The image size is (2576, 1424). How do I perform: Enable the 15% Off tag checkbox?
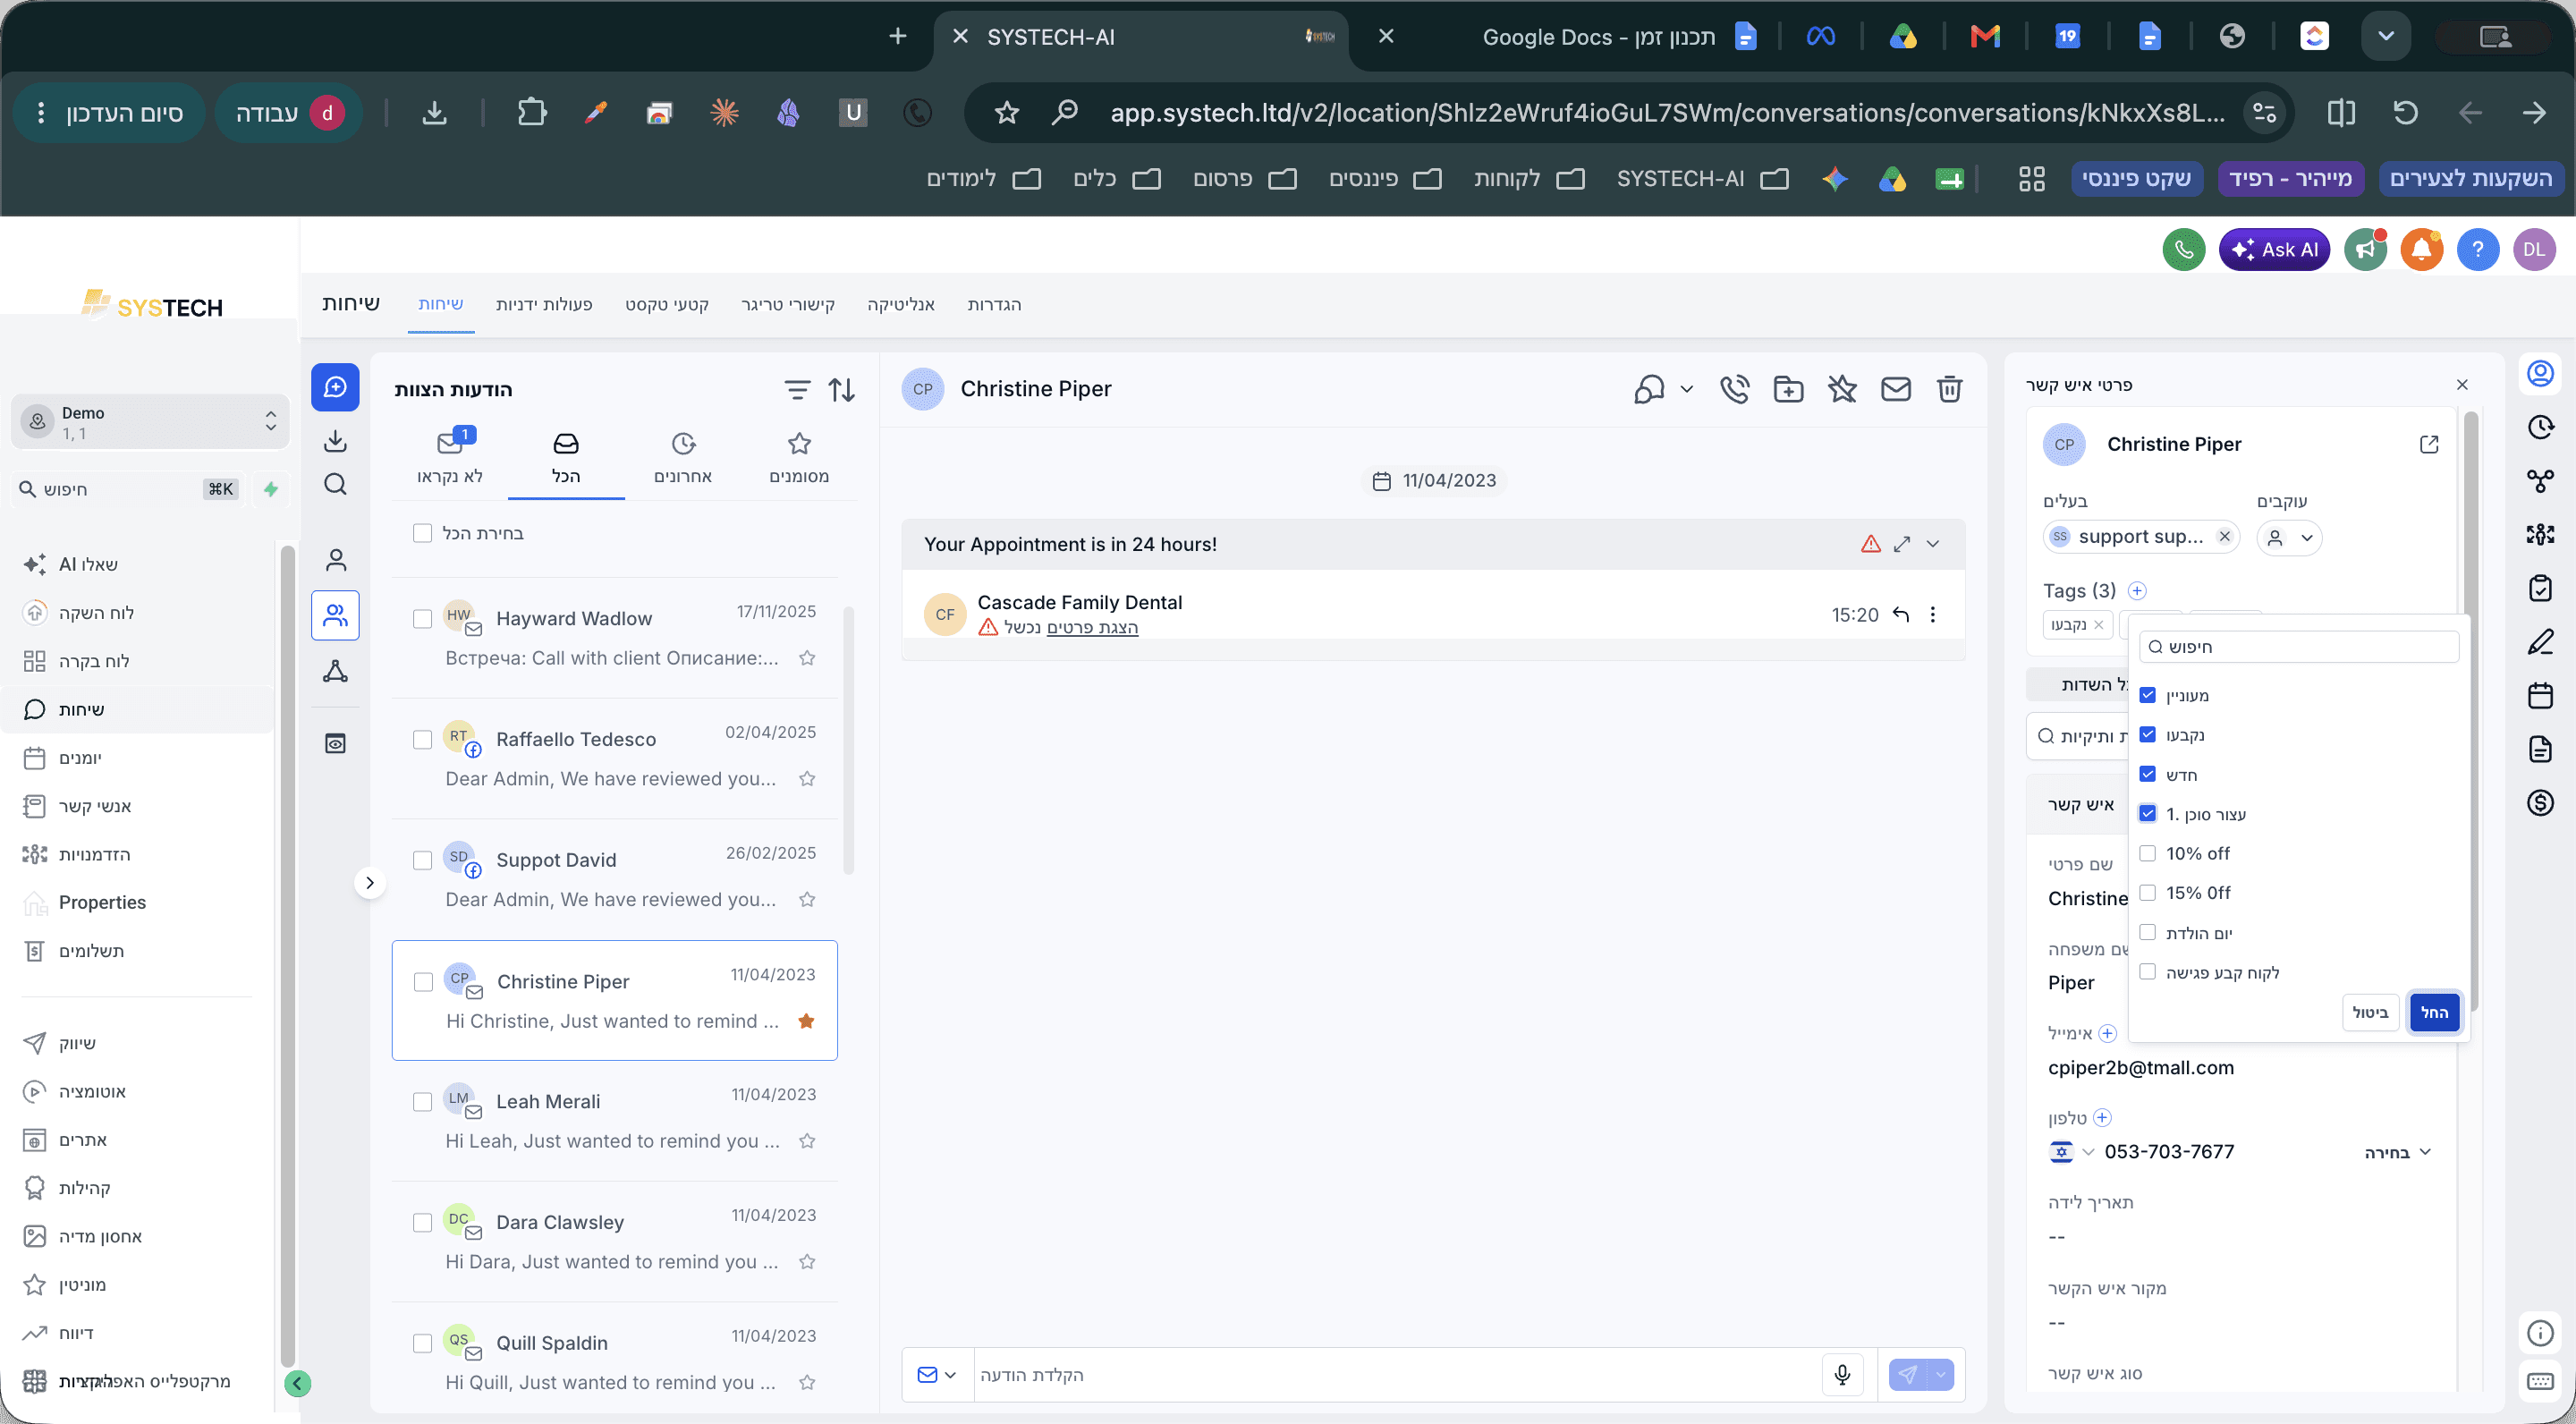tap(2147, 893)
